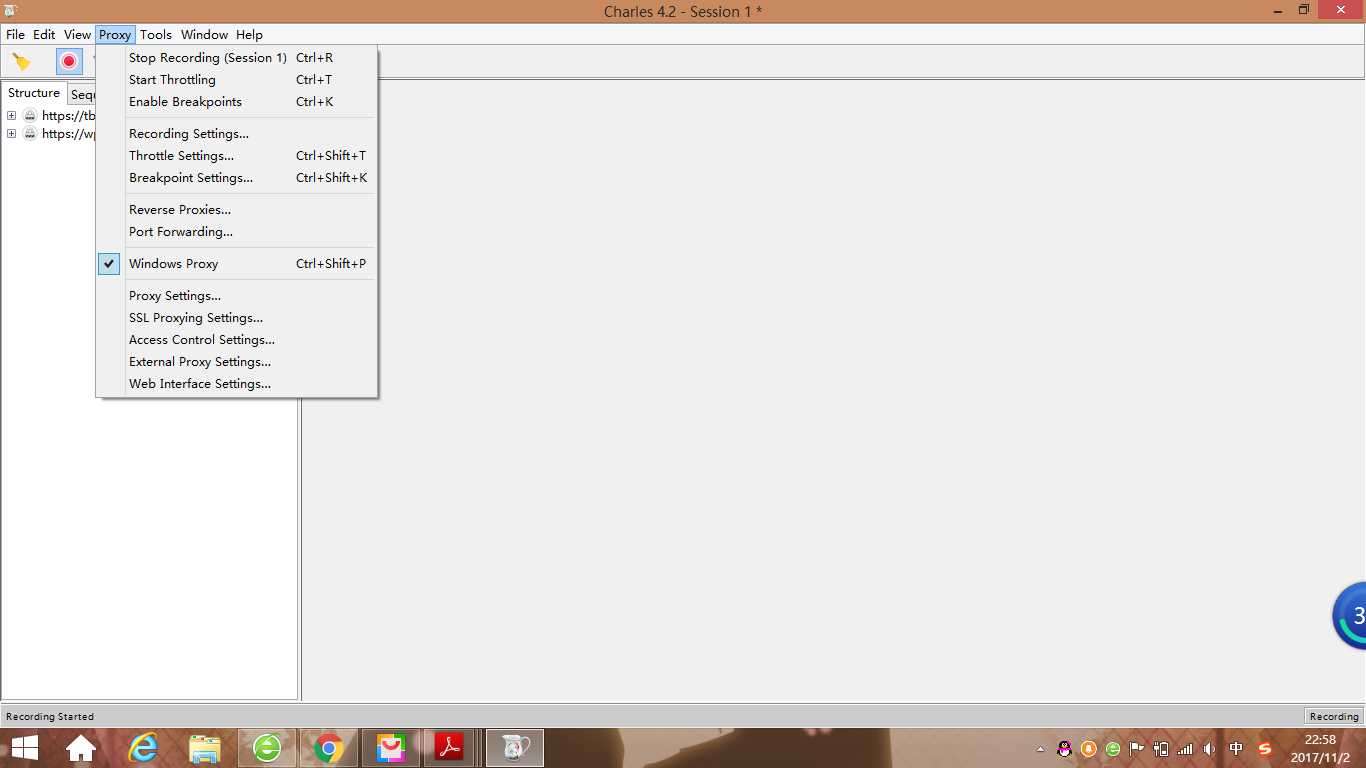Click the volume speaker tray icon

(x=1209, y=749)
